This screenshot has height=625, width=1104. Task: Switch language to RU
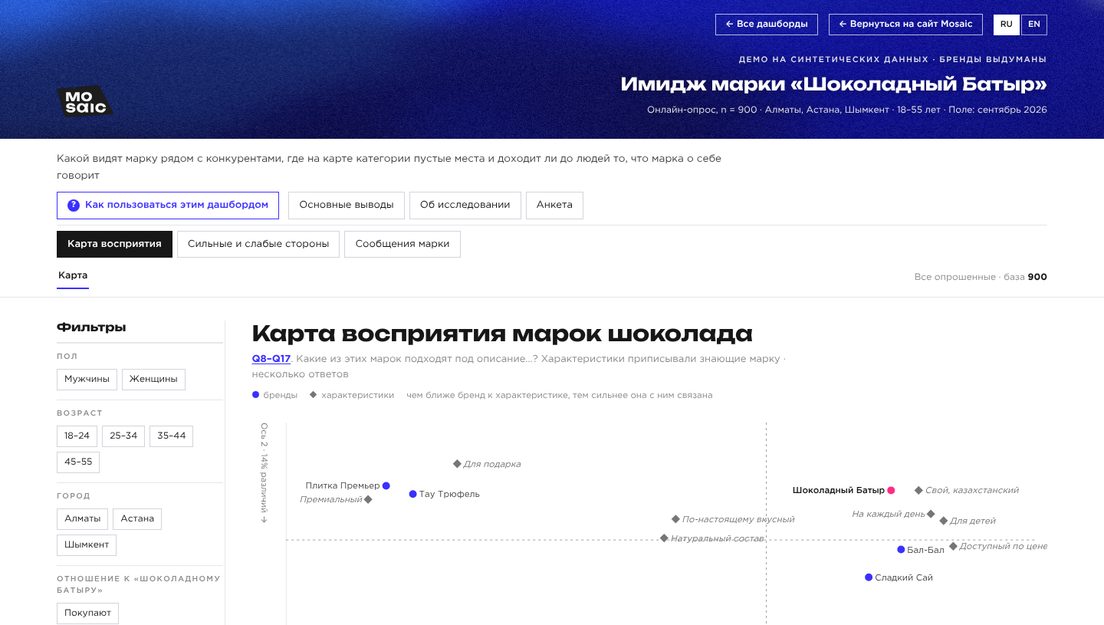pyautogui.click(x=1006, y=25)
